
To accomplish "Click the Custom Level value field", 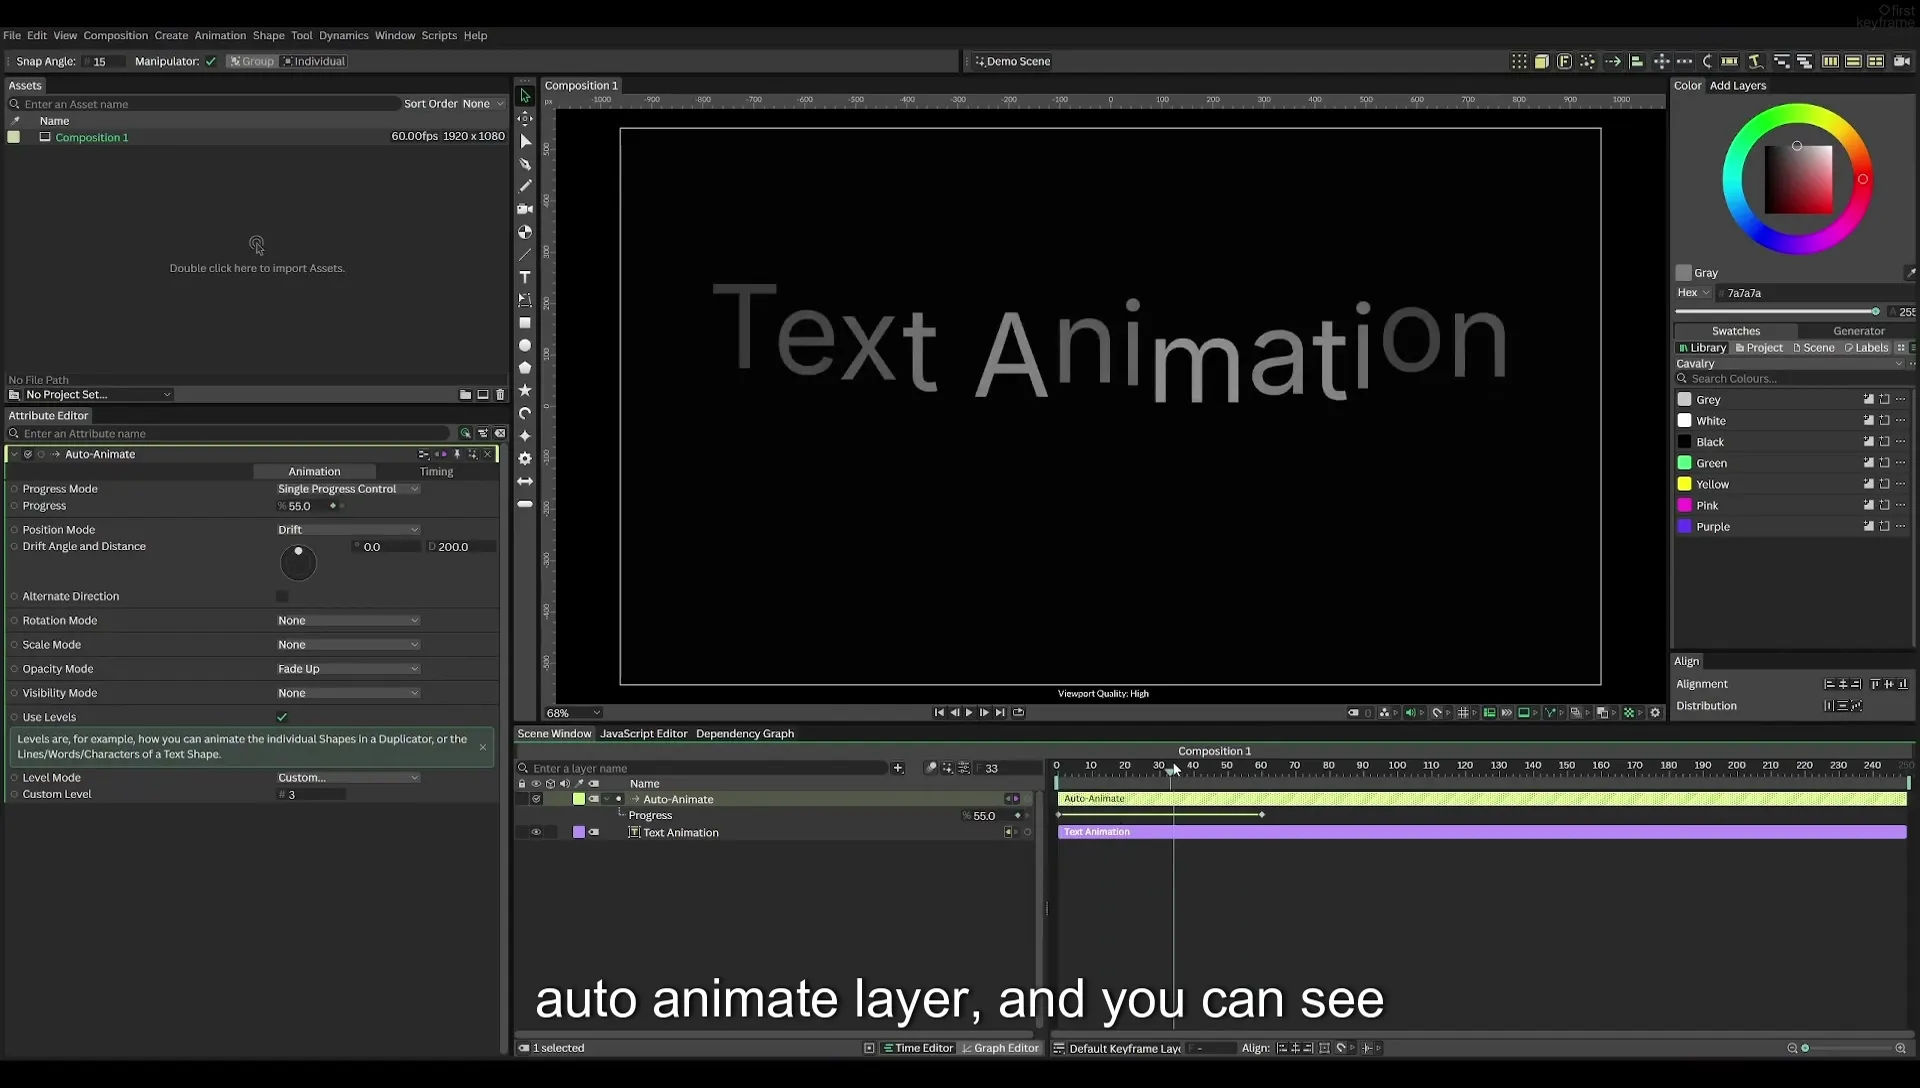I will pos(311,795).
